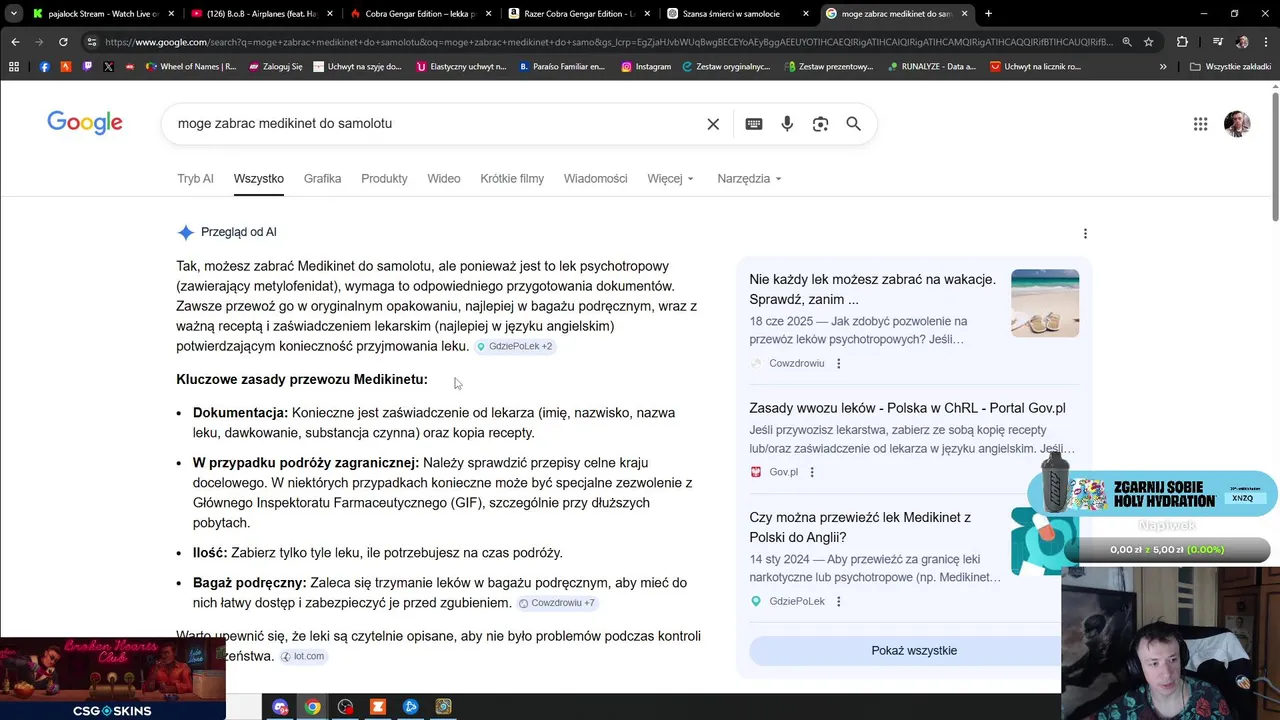Image resolution: width=1280 pixels, height=720 pixels.
Task: Close the Cobra Gengar Edition lekka tab
Action: point(488,14)
